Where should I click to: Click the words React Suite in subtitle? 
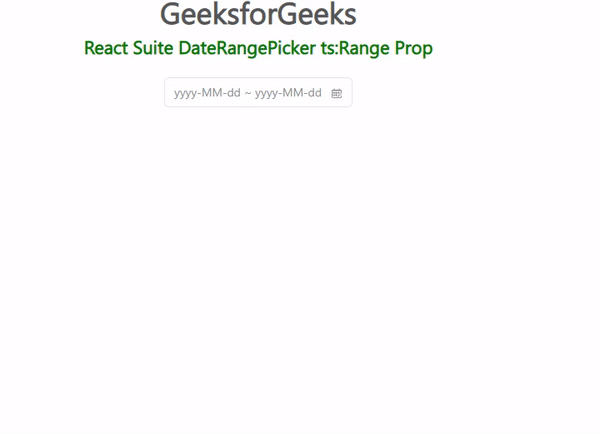[x=129, y=48]
